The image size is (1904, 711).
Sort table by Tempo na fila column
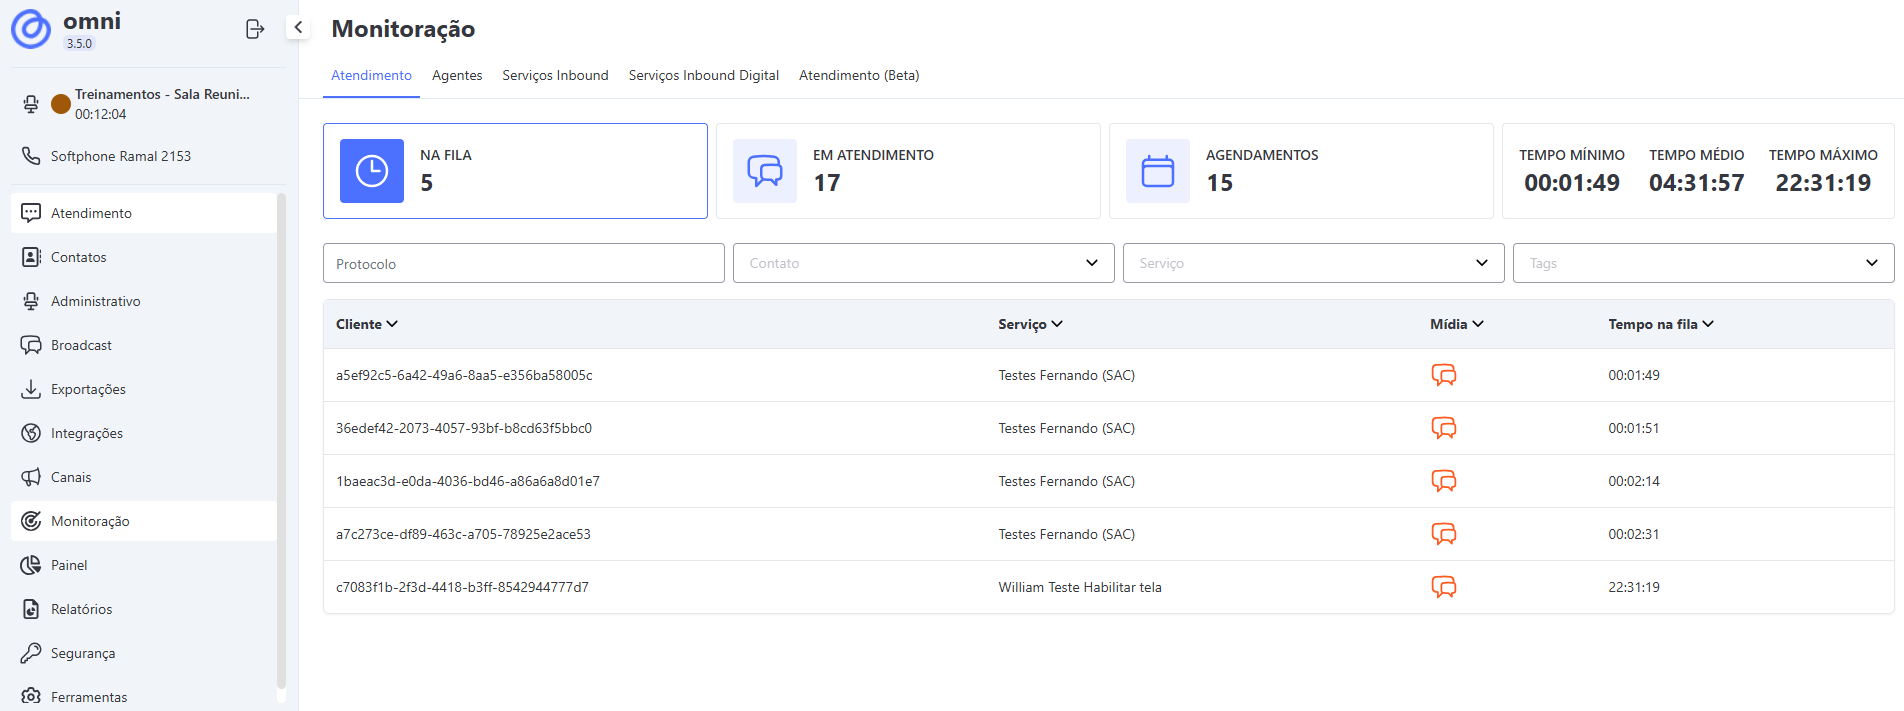pyautogui.click(x=1661, y=324)
